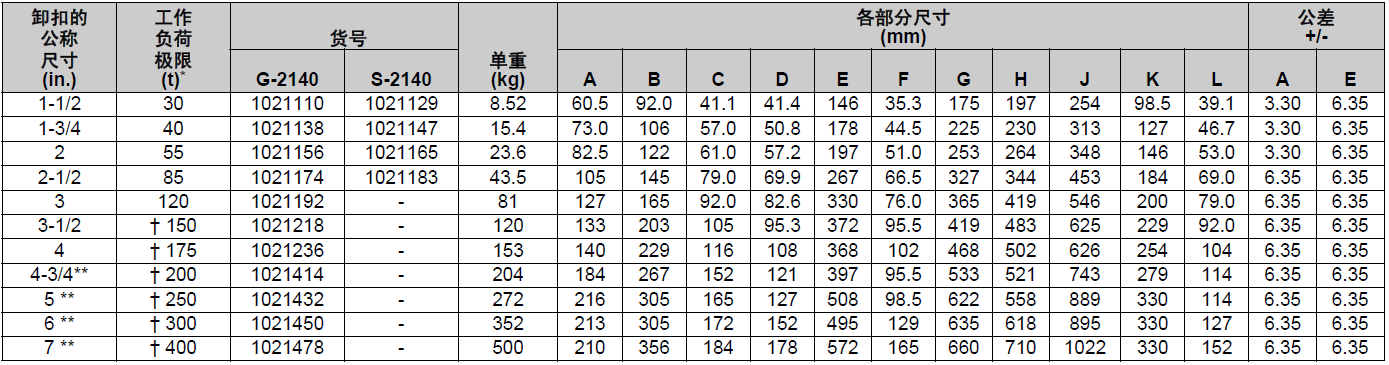Select part number 1021478
Screen dimensions: 1389x365
pyautogui.click(x=287, y=347)
